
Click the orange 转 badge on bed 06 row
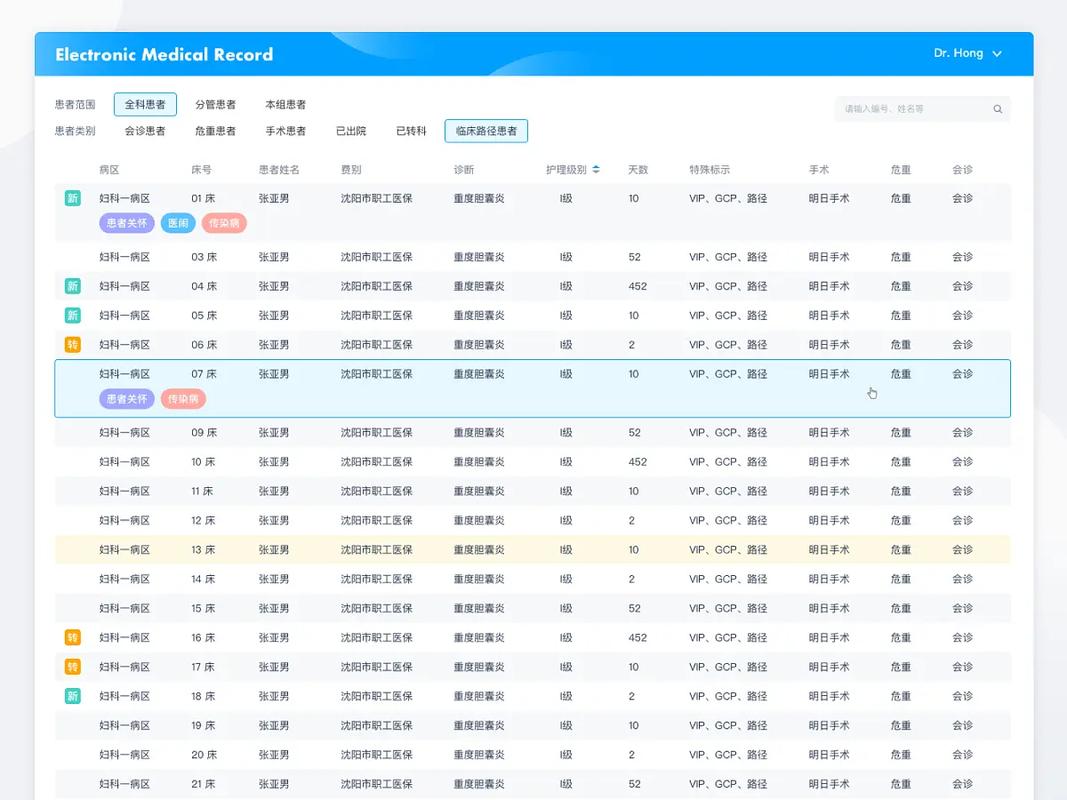(72, 345)
